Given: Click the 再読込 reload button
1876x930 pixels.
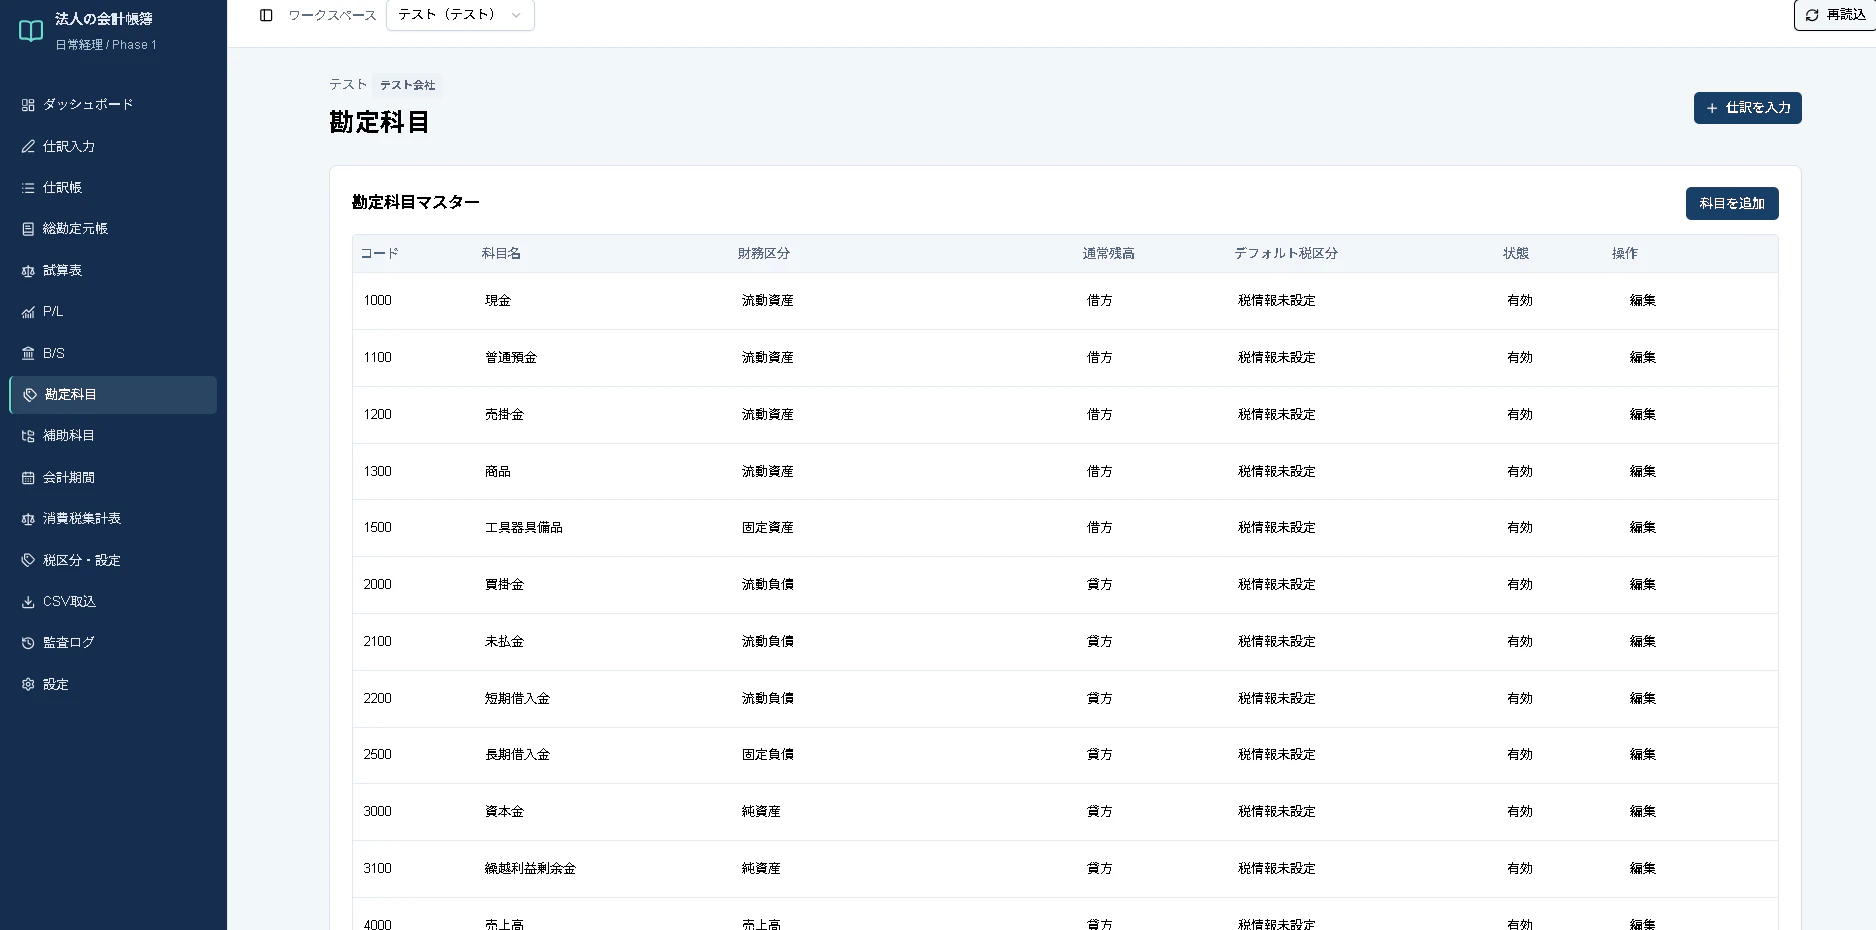Looking at the screenshot, I should (1835, 15).
